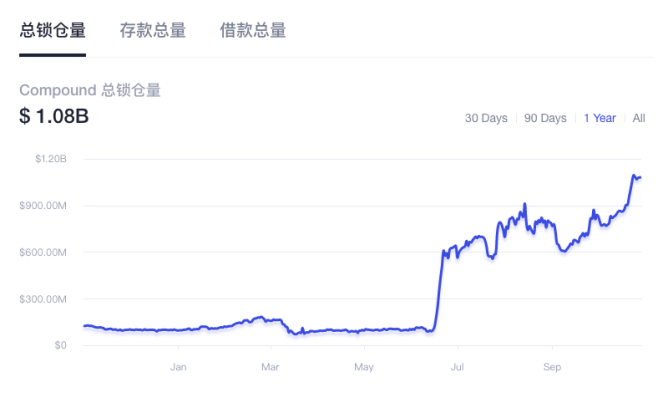Set chart range to 30 Days

(x=486, y=118)
